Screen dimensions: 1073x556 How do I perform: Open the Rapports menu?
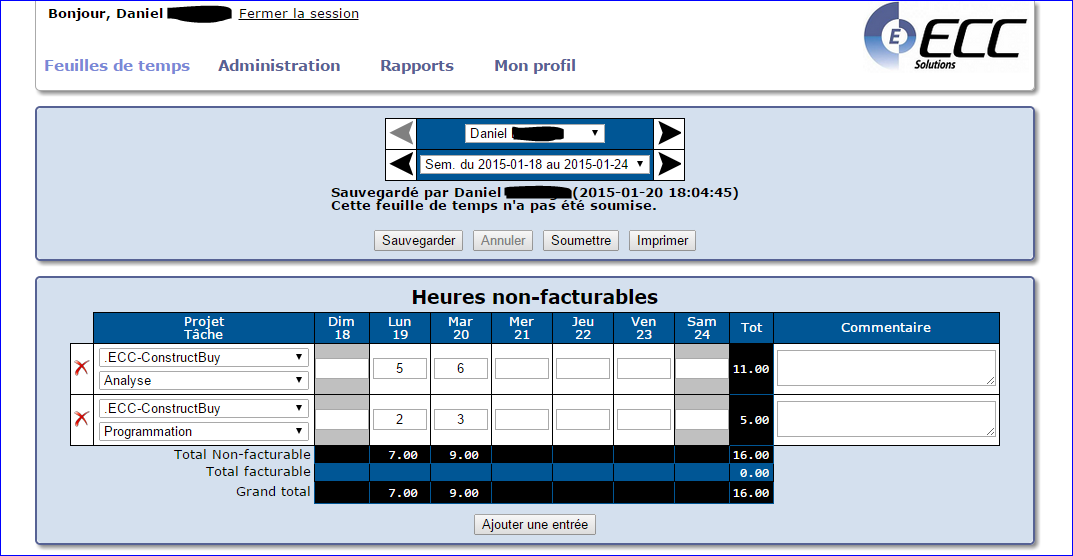417,66
